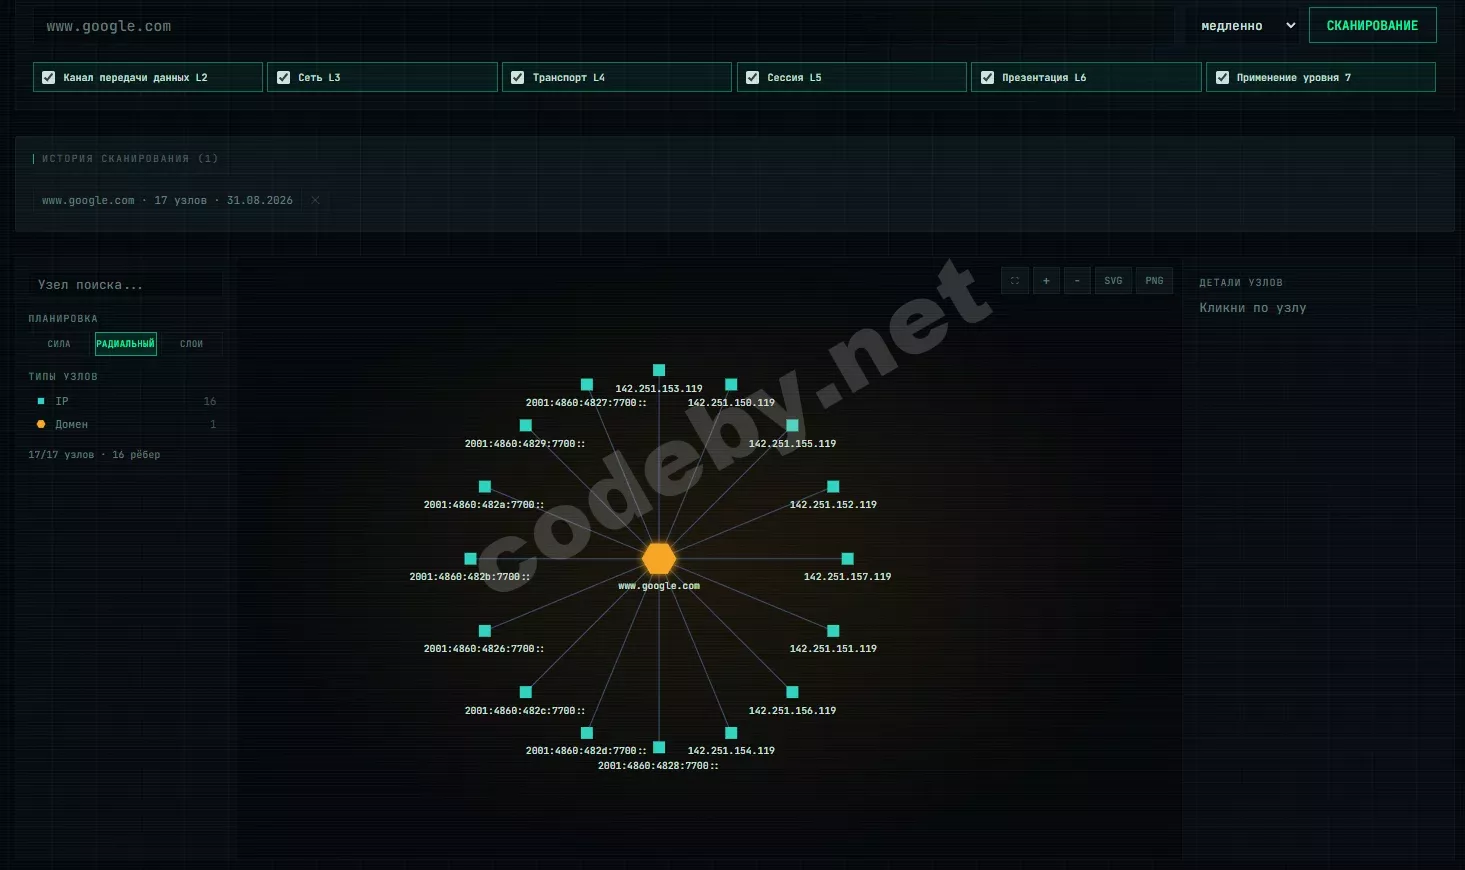Select the 2001:4860:4829:7700:: IPv6 node
Viewport: 1465px width, 870px height.
point(526,425)
